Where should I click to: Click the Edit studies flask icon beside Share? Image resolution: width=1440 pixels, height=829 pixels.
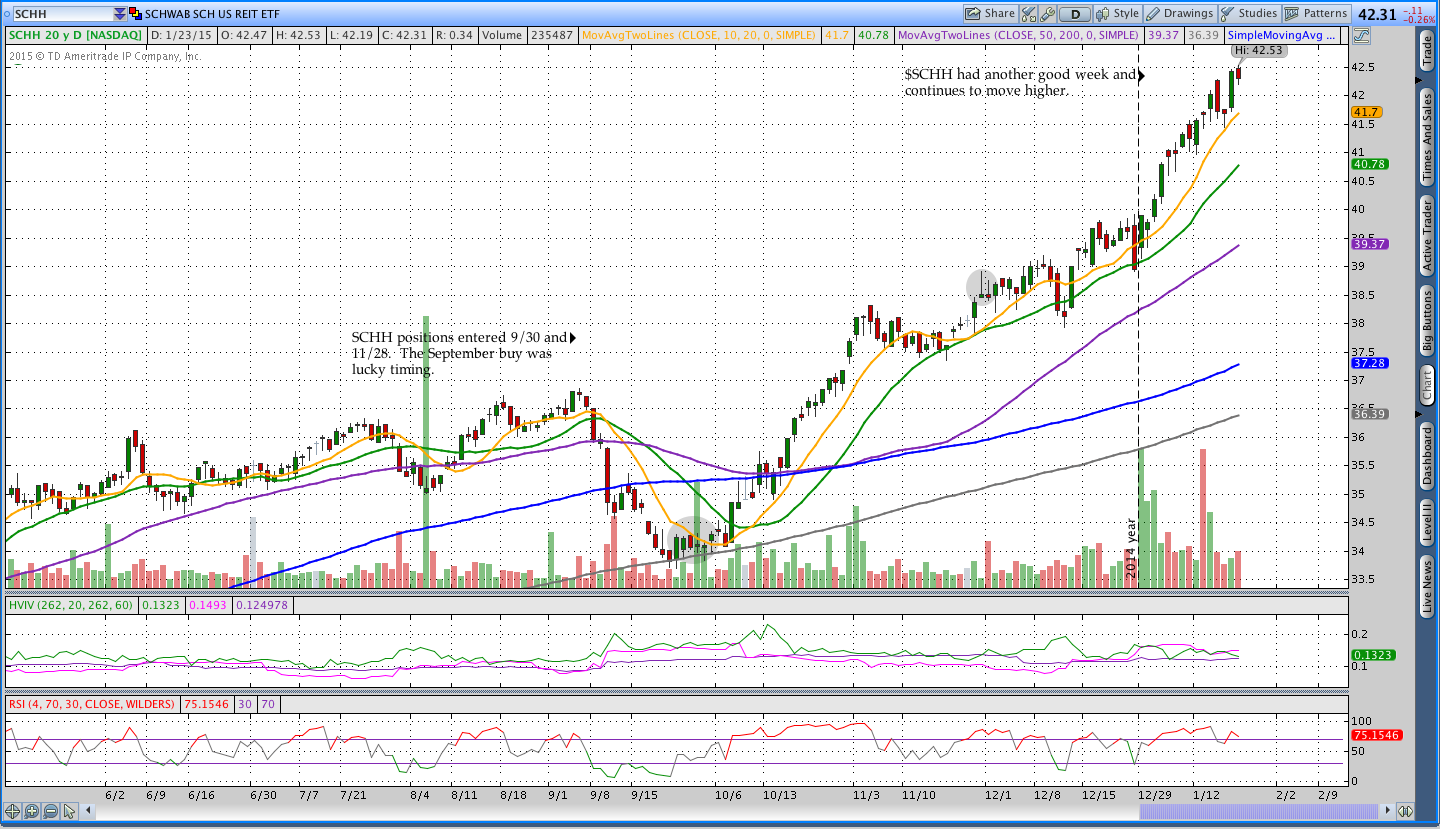pos(1029,14)
